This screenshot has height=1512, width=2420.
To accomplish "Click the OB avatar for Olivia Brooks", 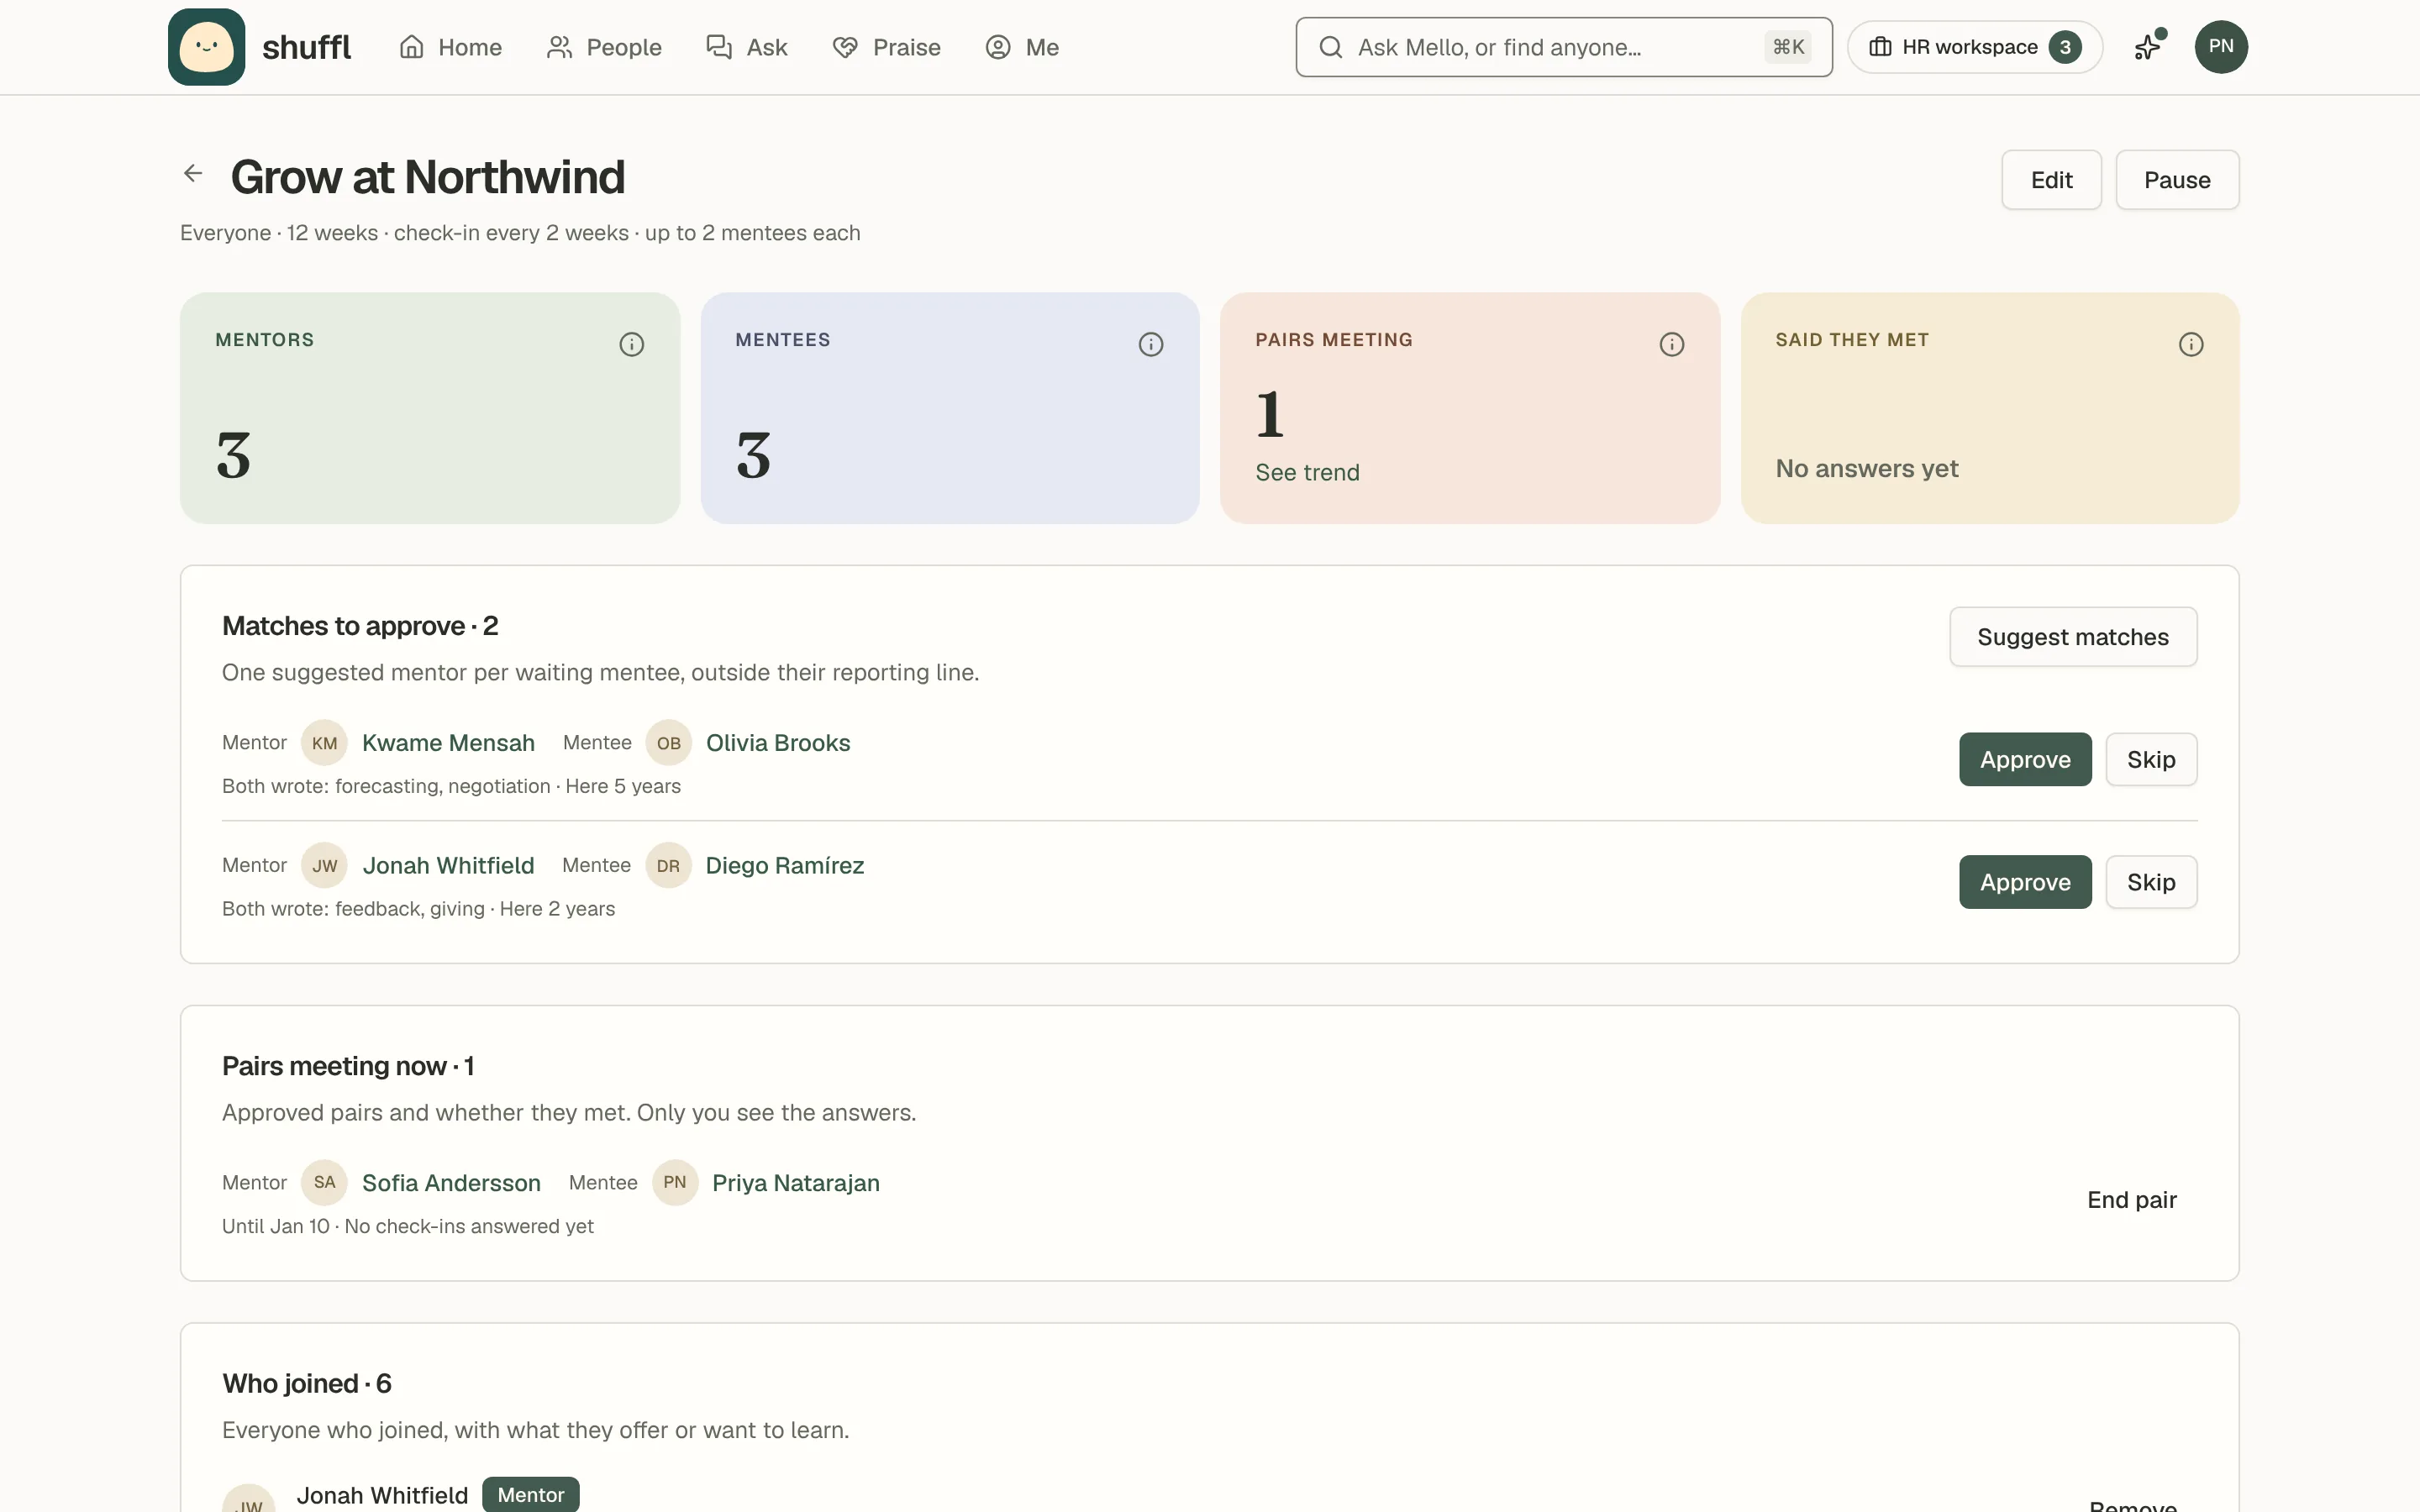I will [669, 743].
